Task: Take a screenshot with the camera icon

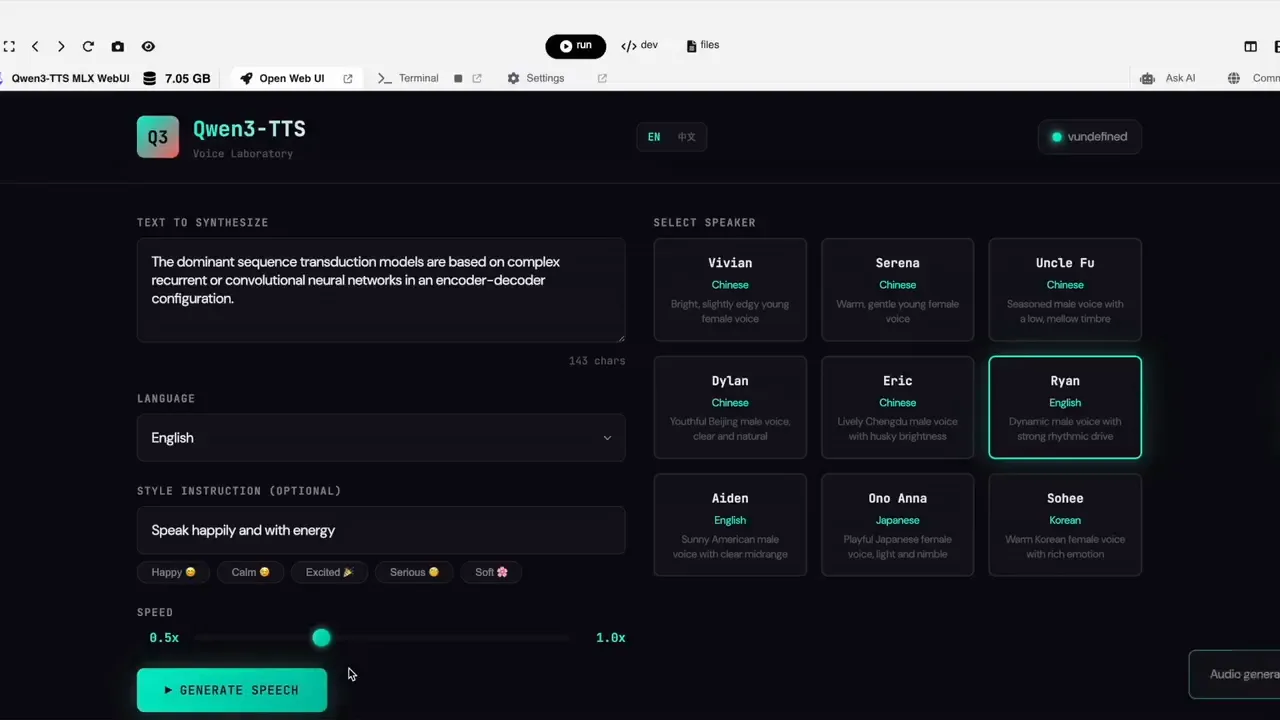Action: point(118,46)
